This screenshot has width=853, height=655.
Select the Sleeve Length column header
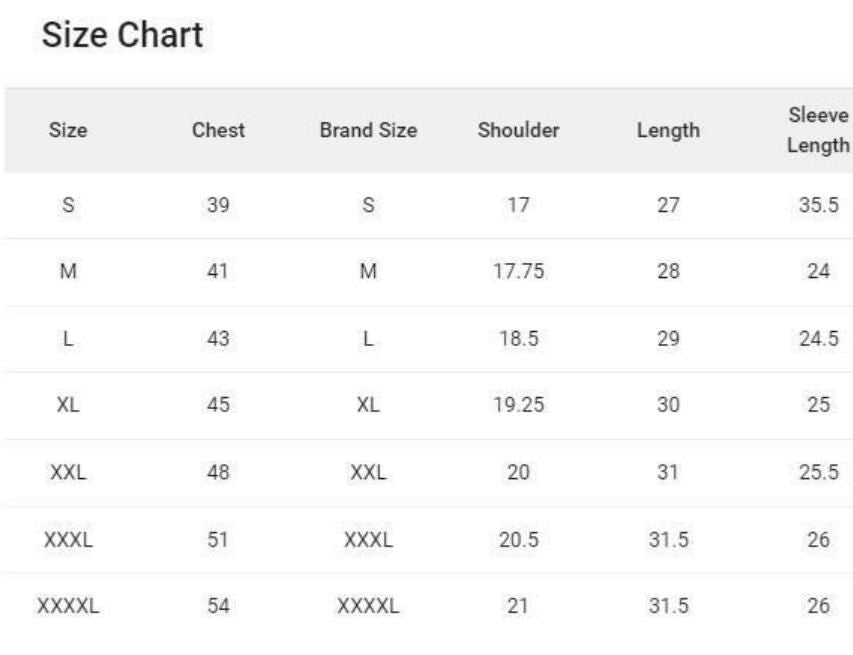coord(818,130)
